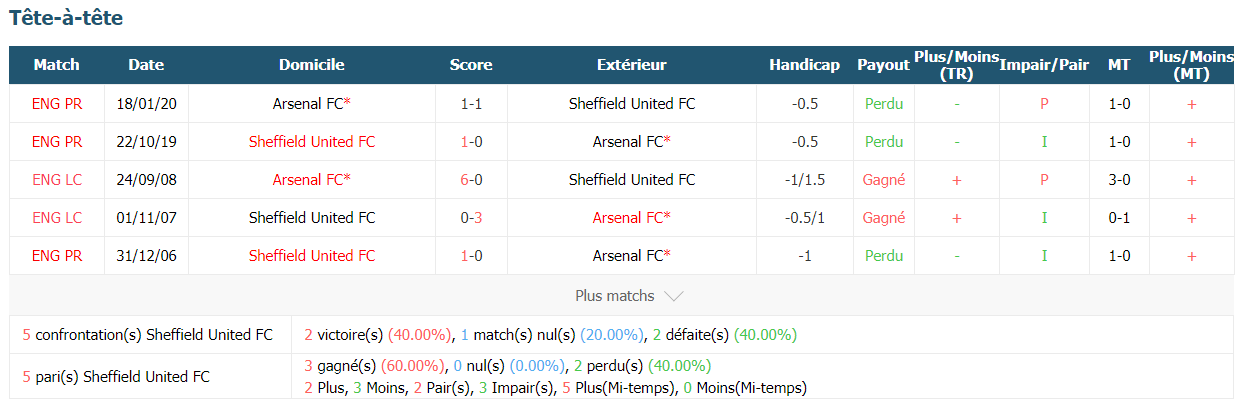1245x408 pixels.
Task: Click the Impair/Pair column header
Action: 1044,65
